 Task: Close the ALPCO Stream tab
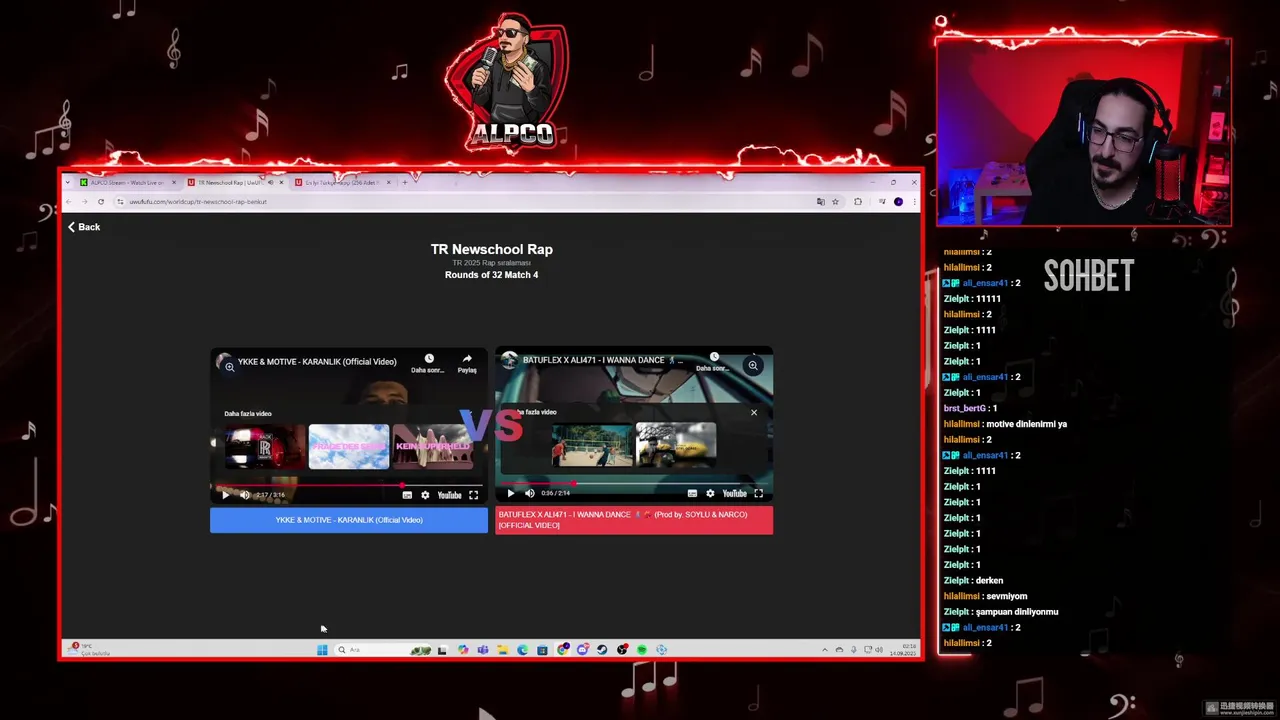click(x=174, y=183)
